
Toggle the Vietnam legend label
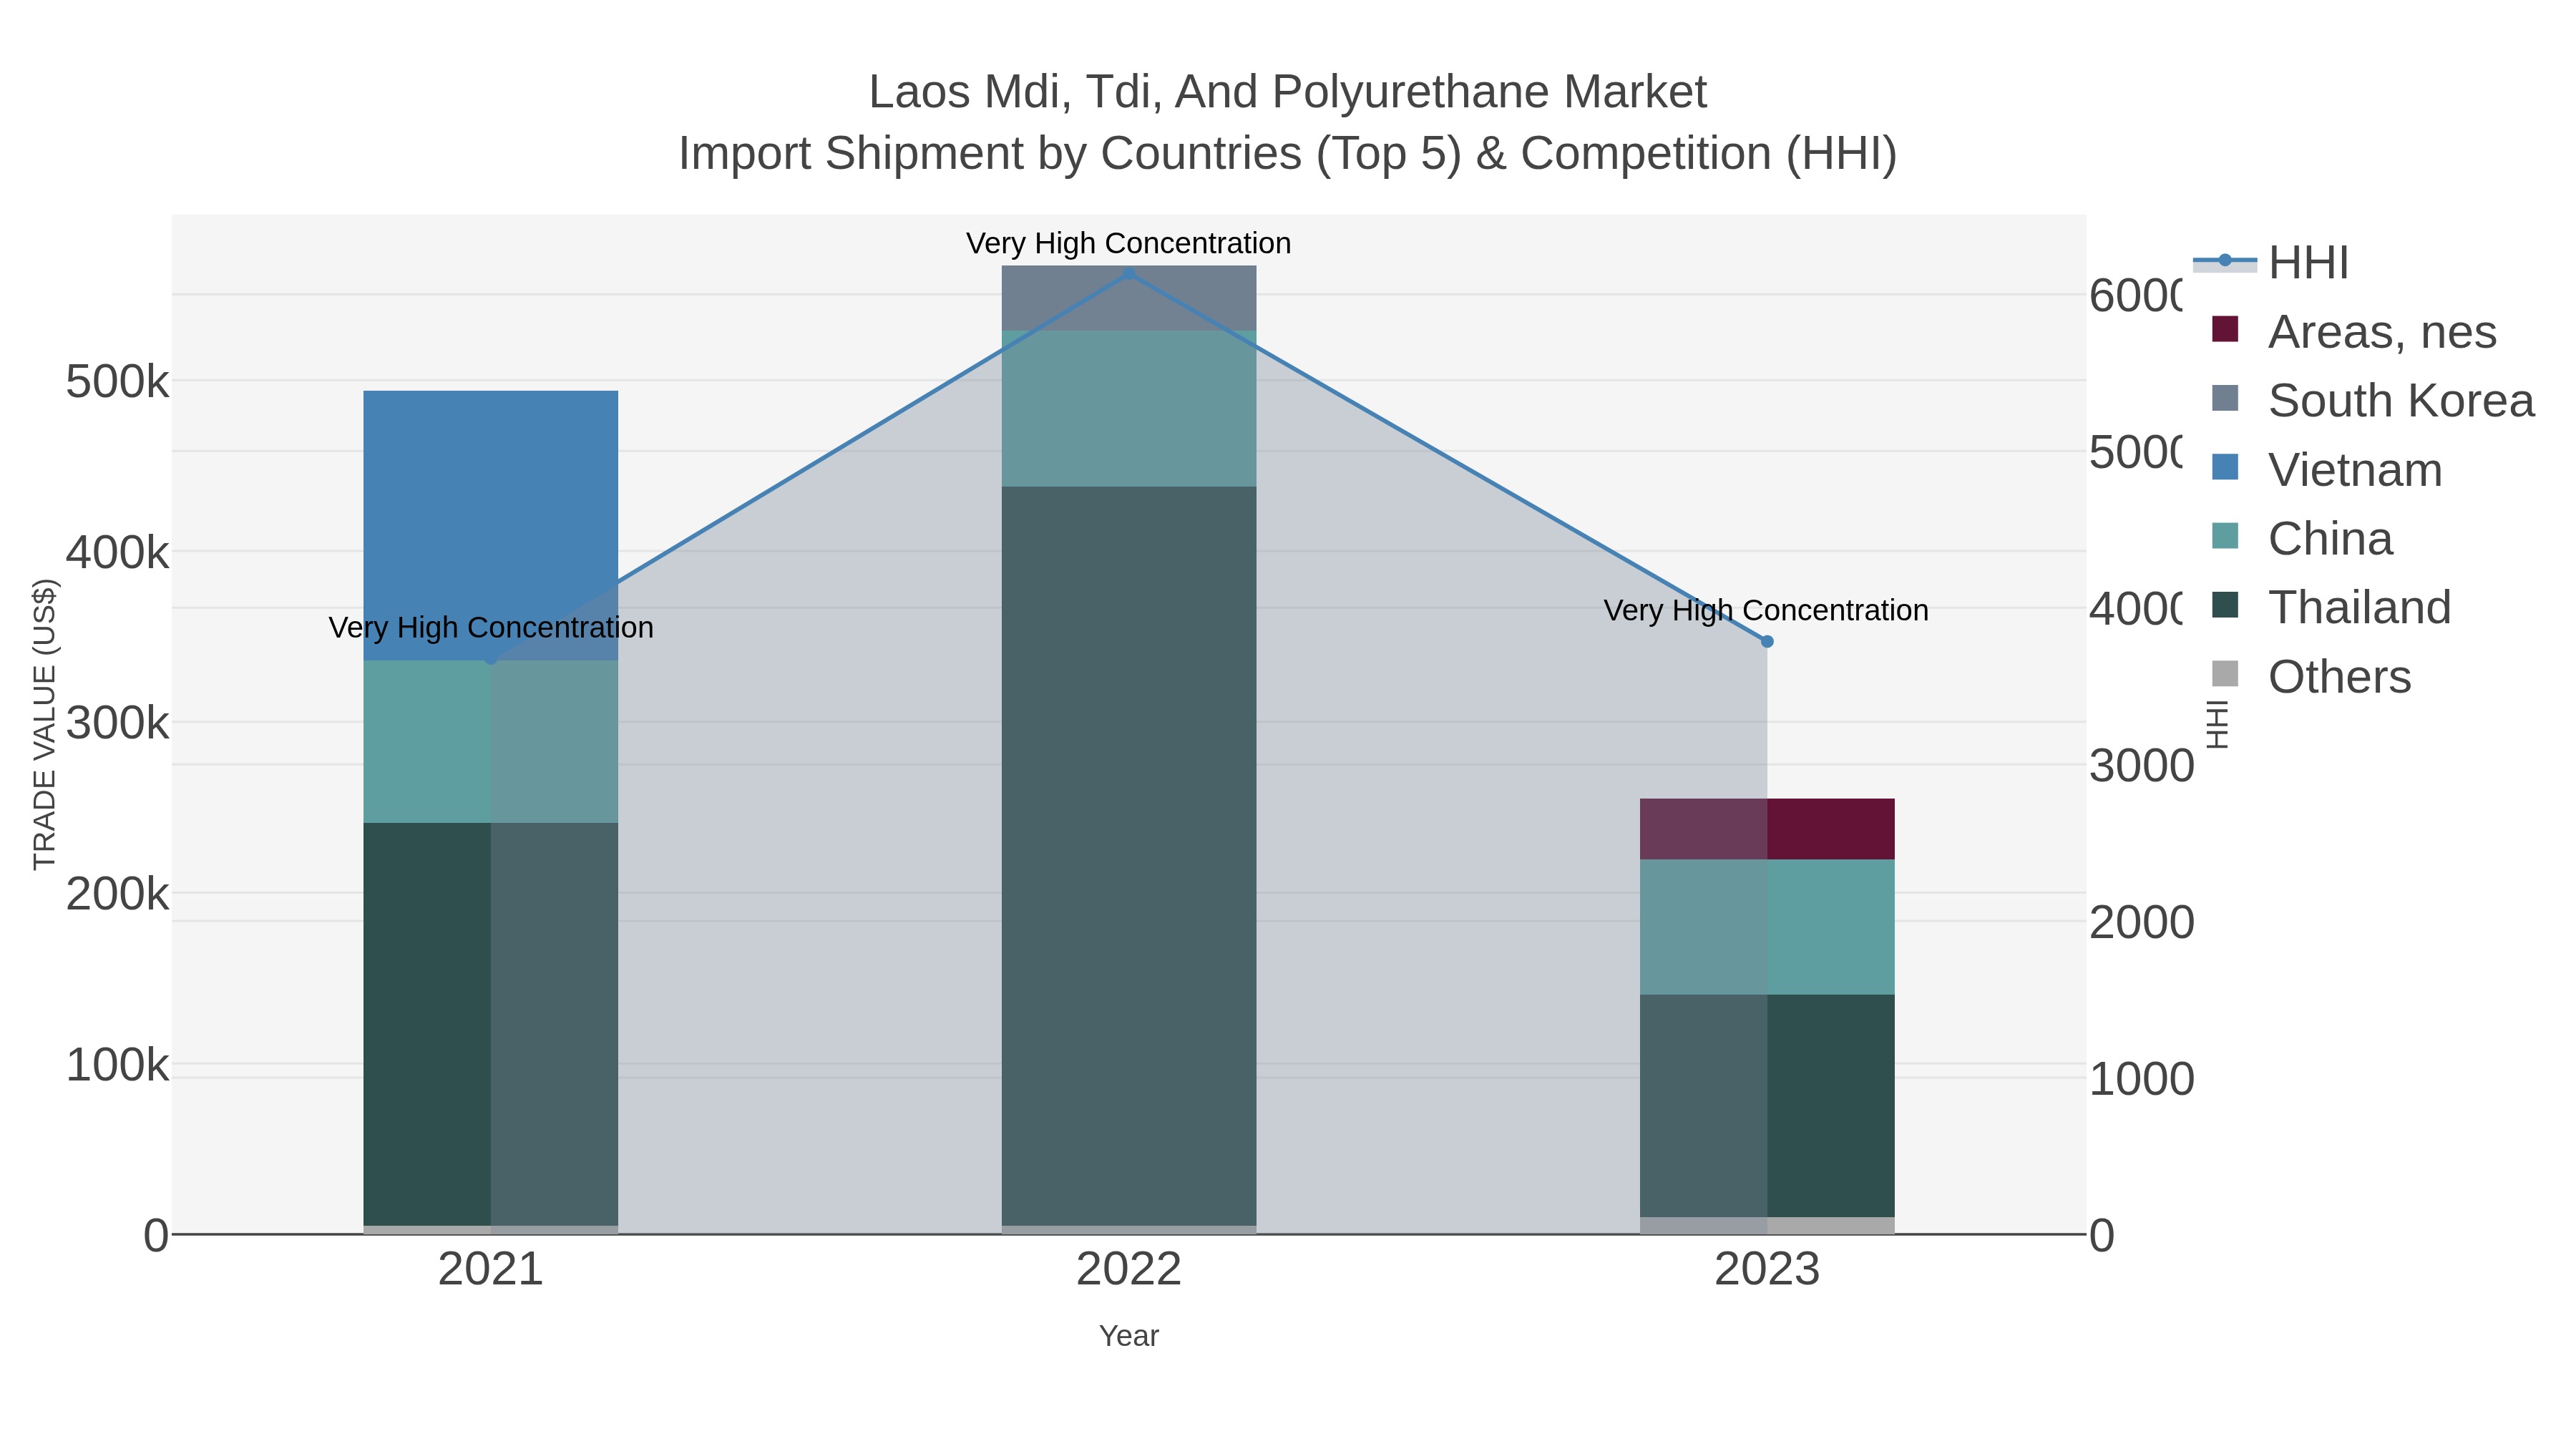coord(2355,469)
